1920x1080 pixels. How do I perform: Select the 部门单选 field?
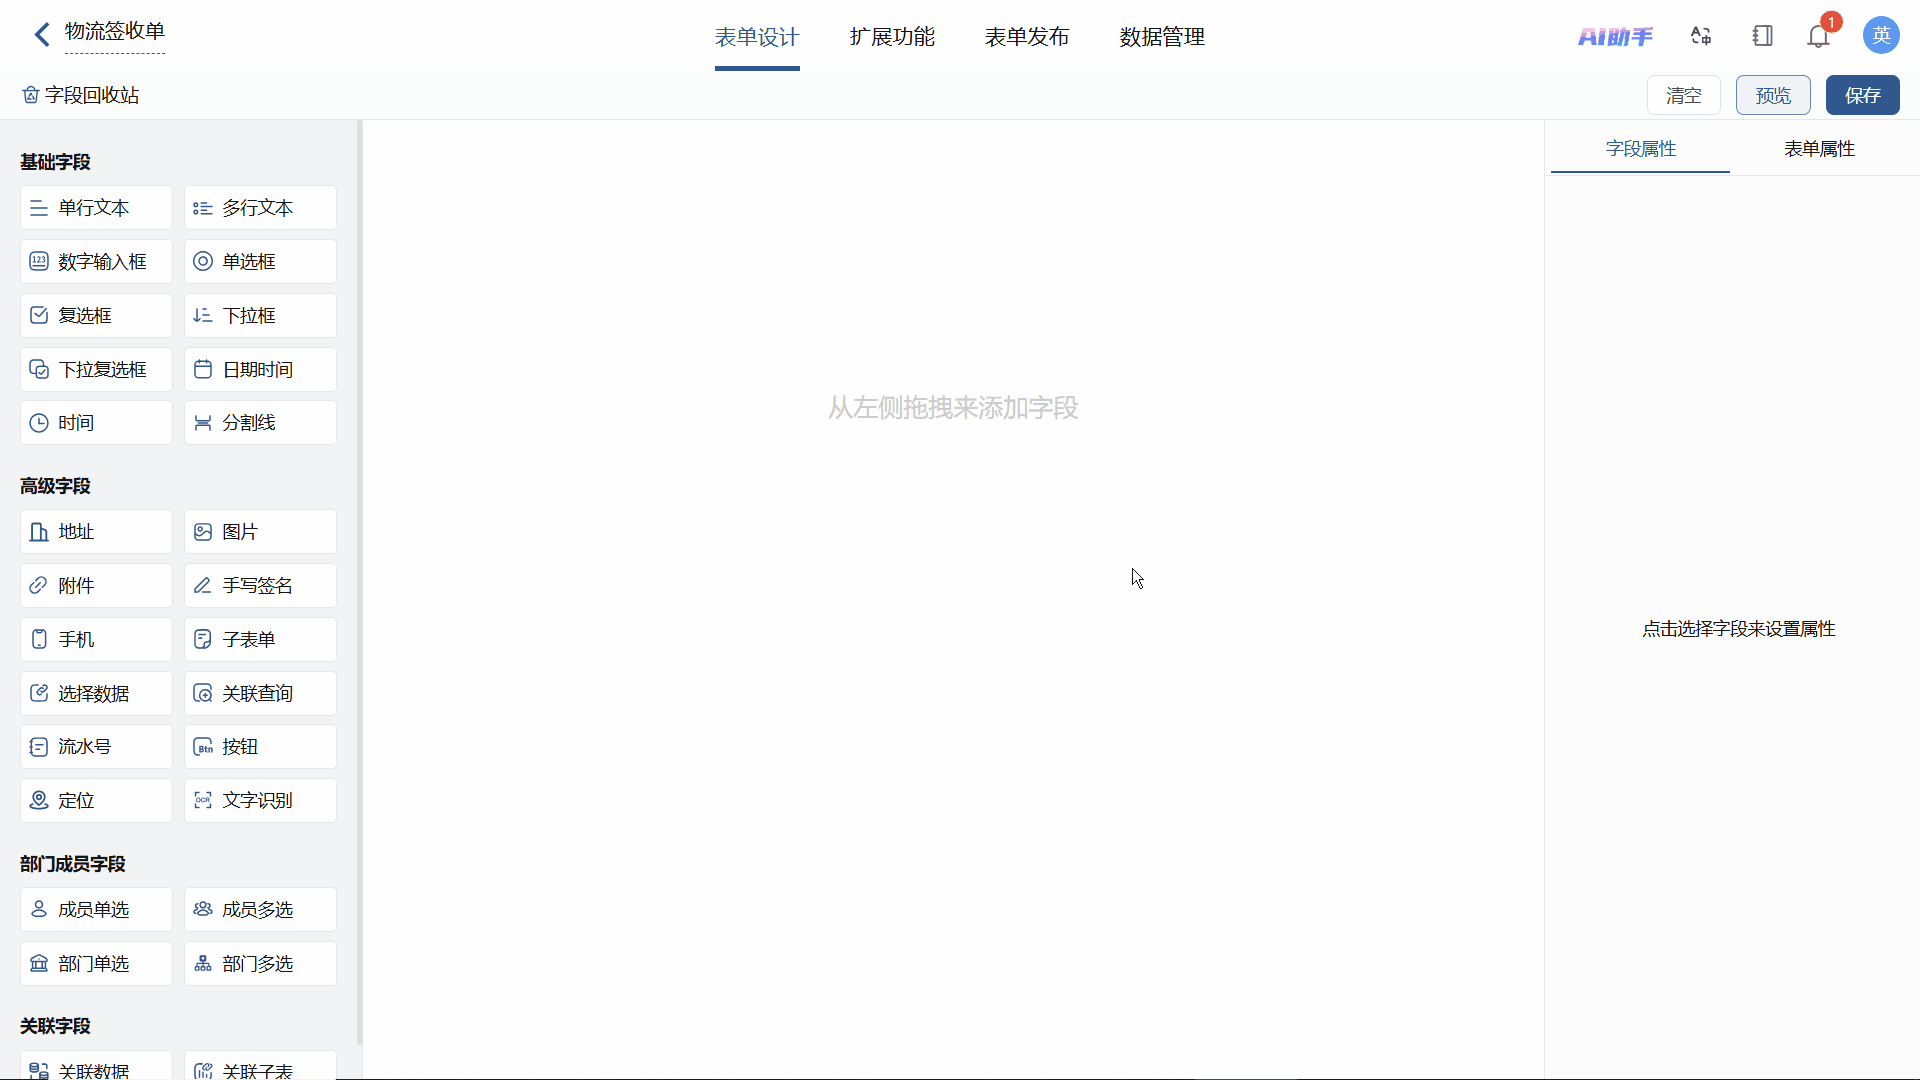(96, 964)
